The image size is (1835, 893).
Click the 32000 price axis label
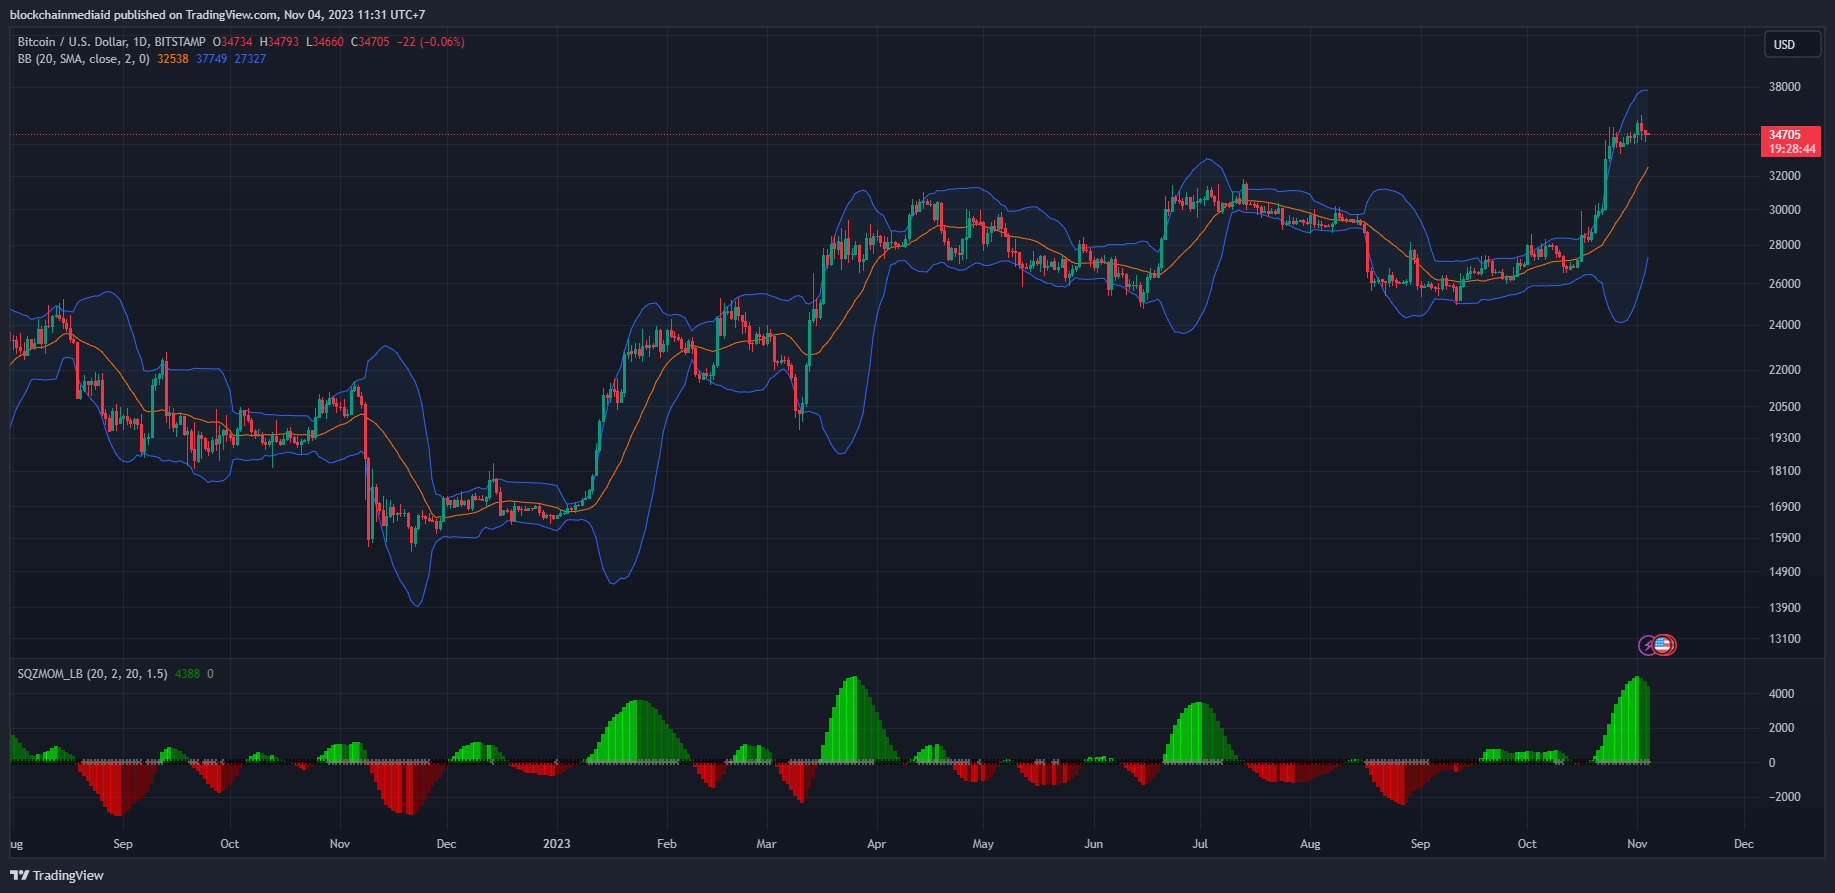[1784, 176]
